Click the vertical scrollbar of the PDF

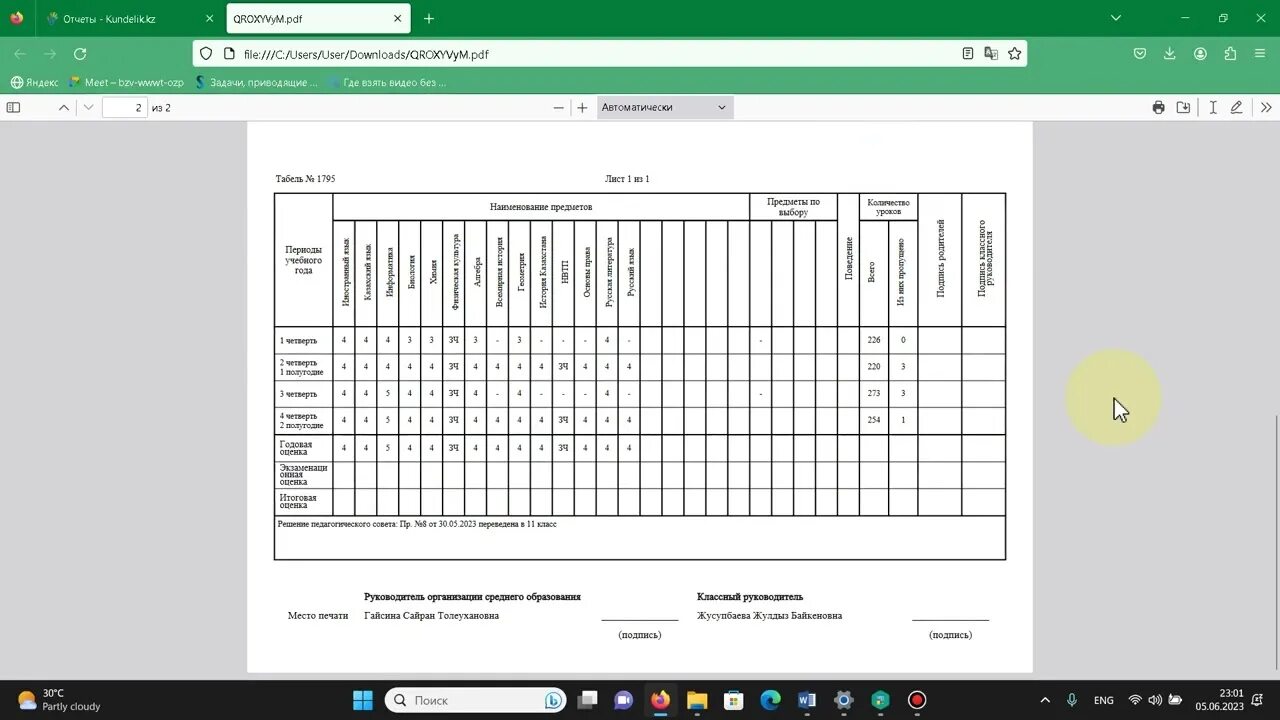click(x=1275, y=541)
